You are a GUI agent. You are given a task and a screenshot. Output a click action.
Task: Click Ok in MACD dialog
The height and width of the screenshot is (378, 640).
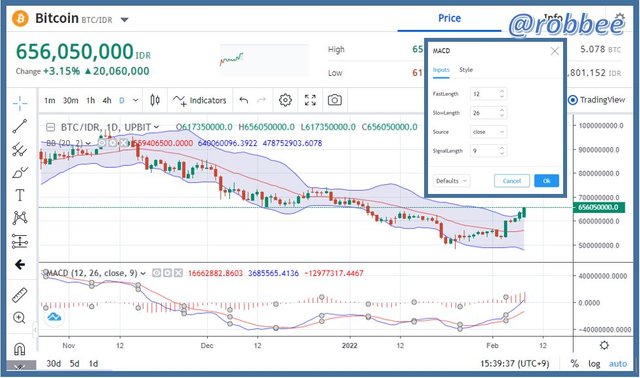tap(547, 181)
